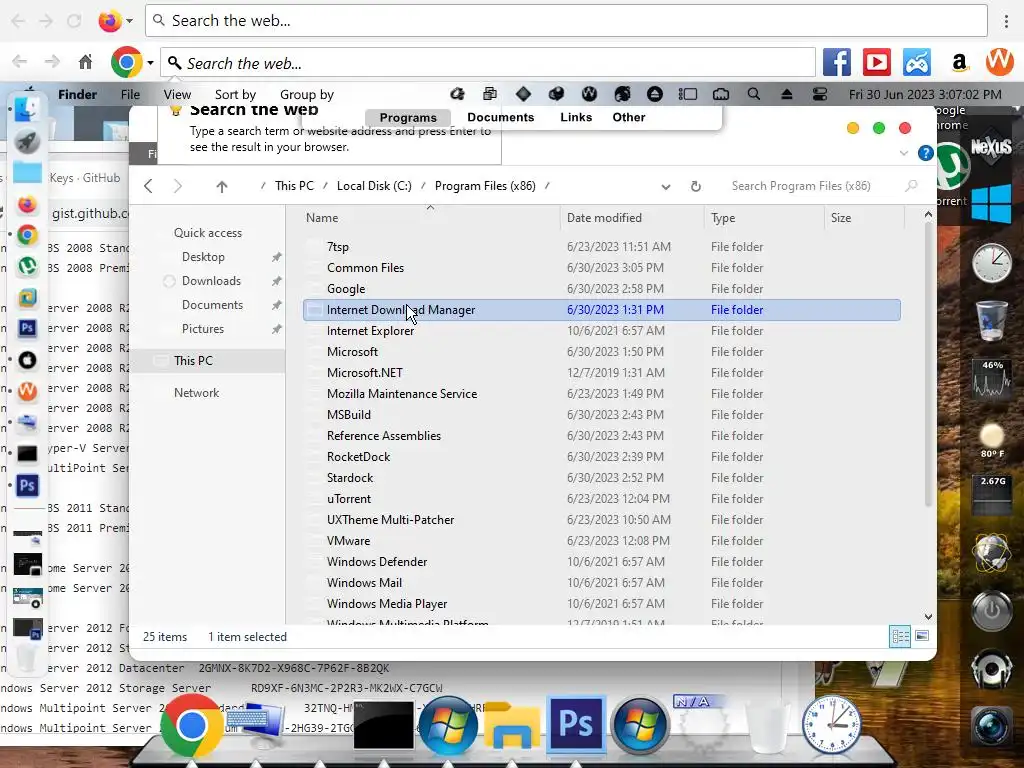This screenshot has width=1024, height=768.
Task: Open the Apple logo app in left dock
Action: [27, 360]
